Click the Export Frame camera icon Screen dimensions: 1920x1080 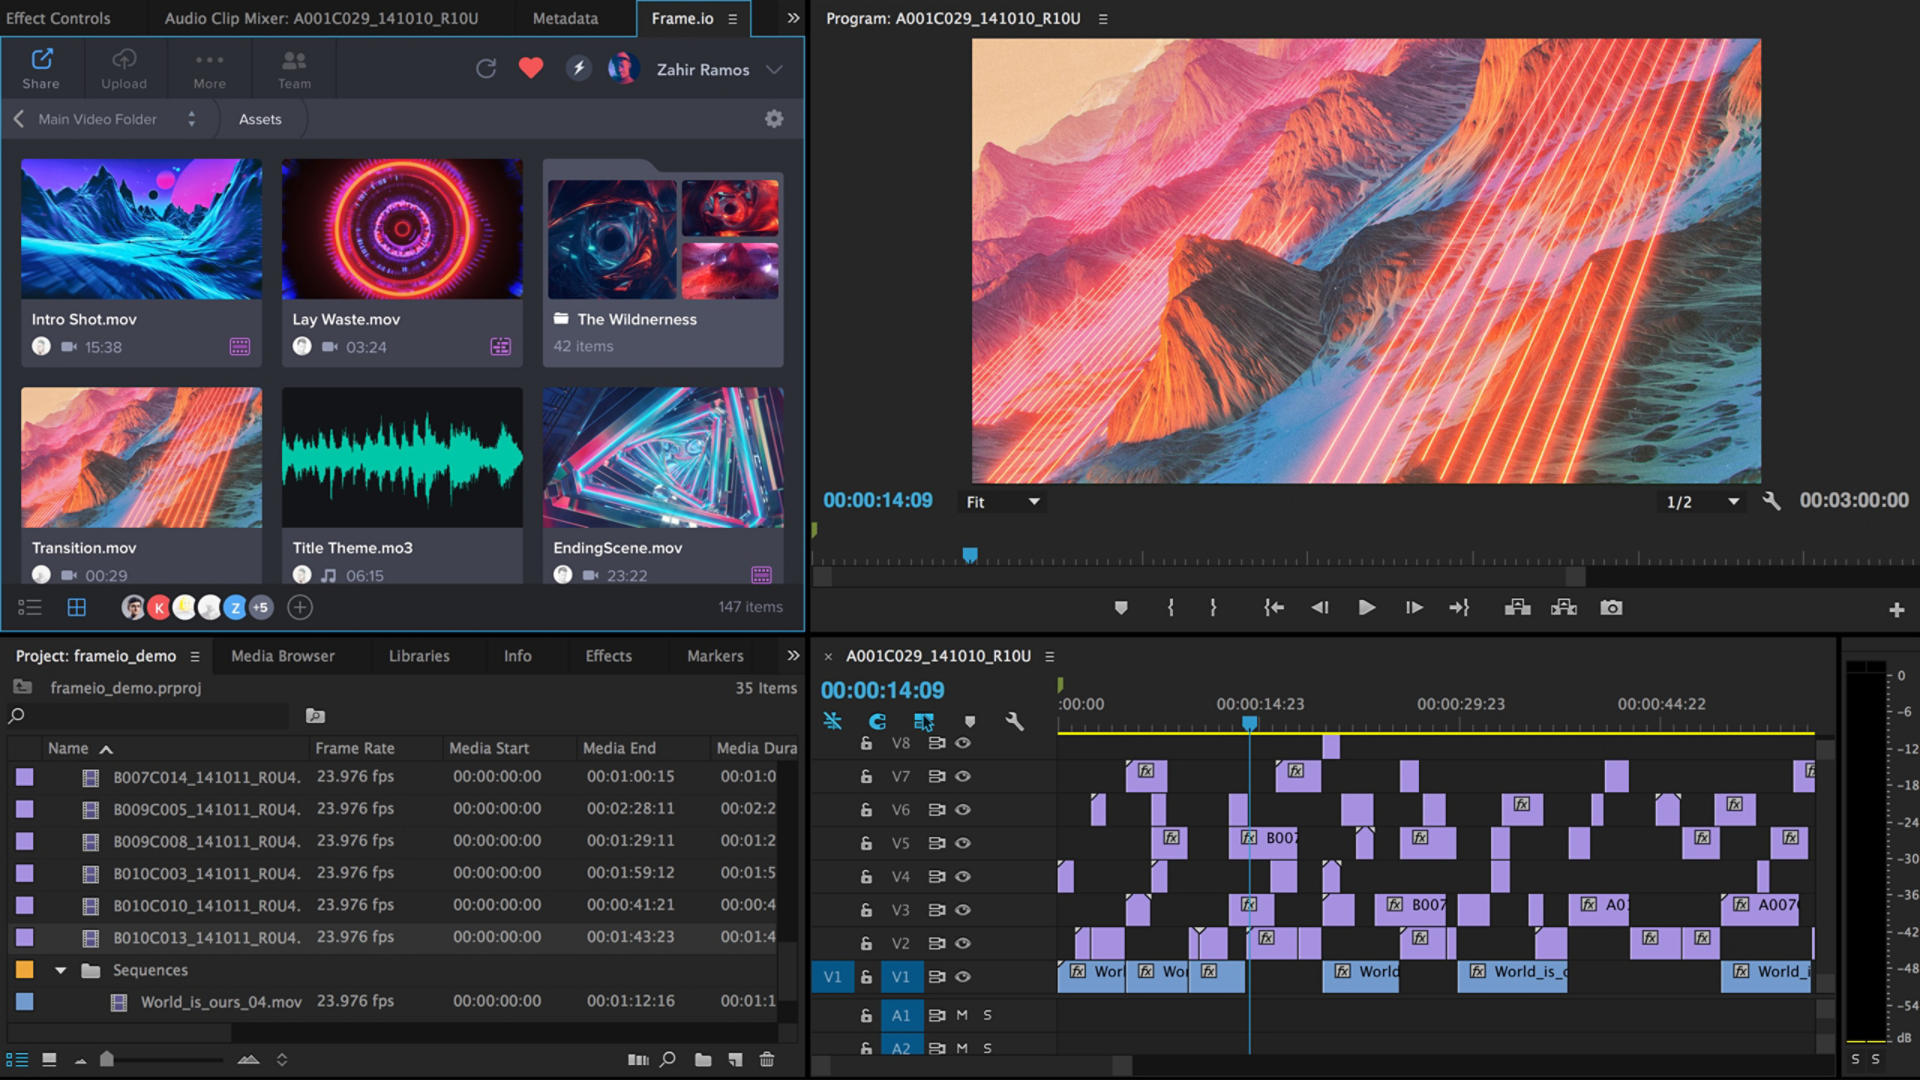1611,607
